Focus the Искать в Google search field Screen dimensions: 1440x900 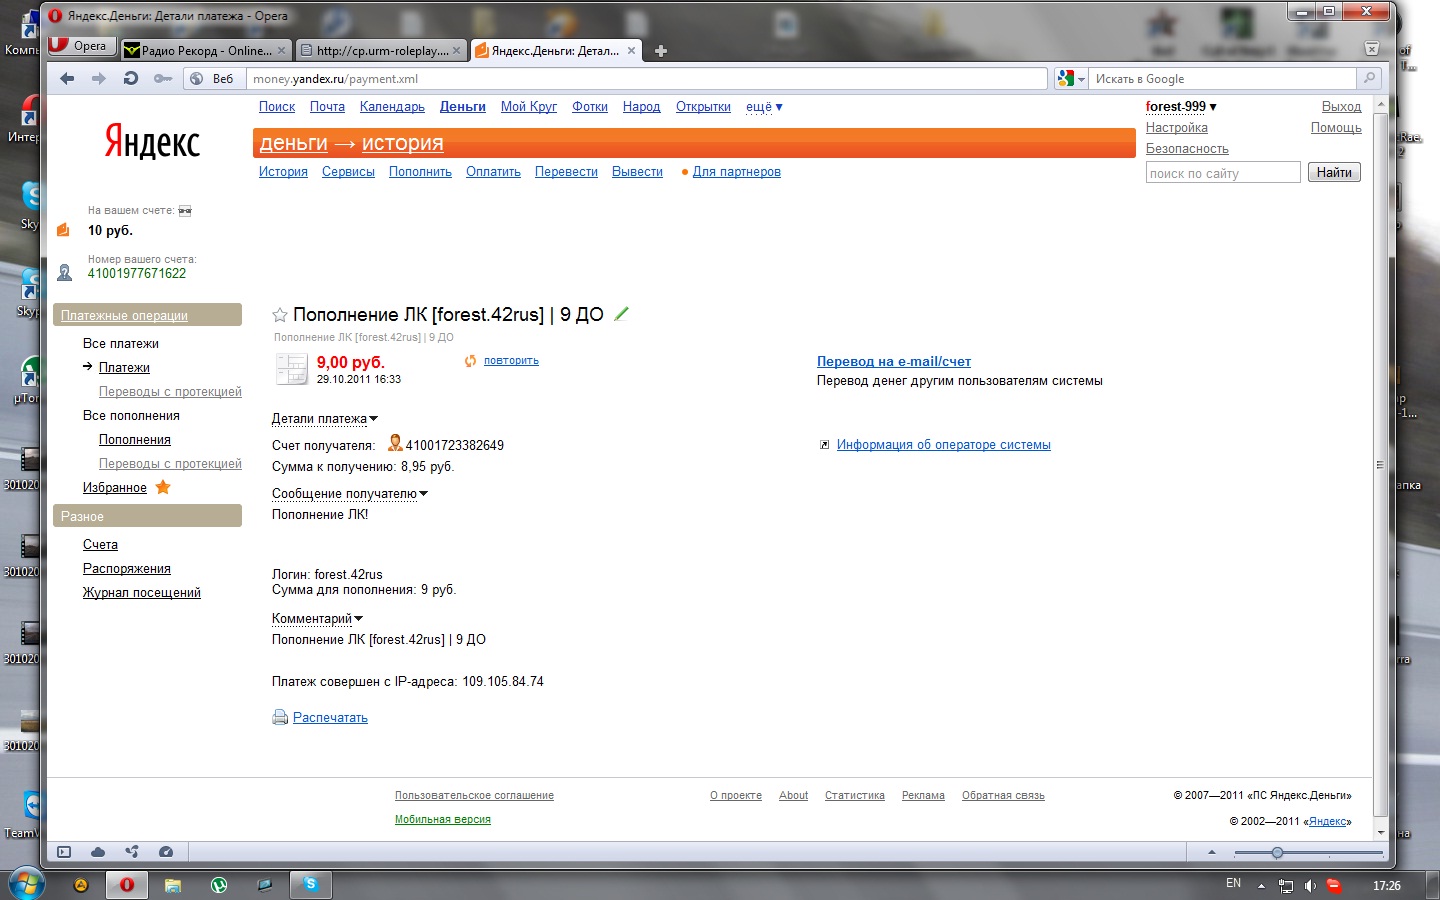click(1223, 79)
